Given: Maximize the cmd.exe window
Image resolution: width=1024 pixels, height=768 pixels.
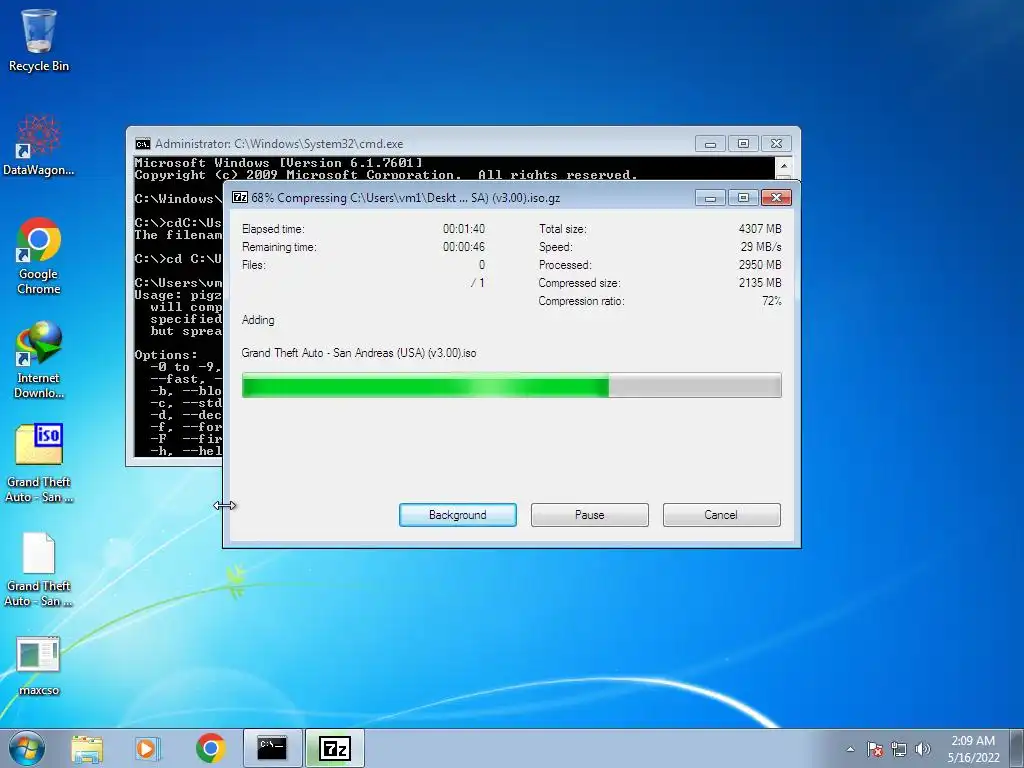Looking at the screenshot, I should 743,144.
